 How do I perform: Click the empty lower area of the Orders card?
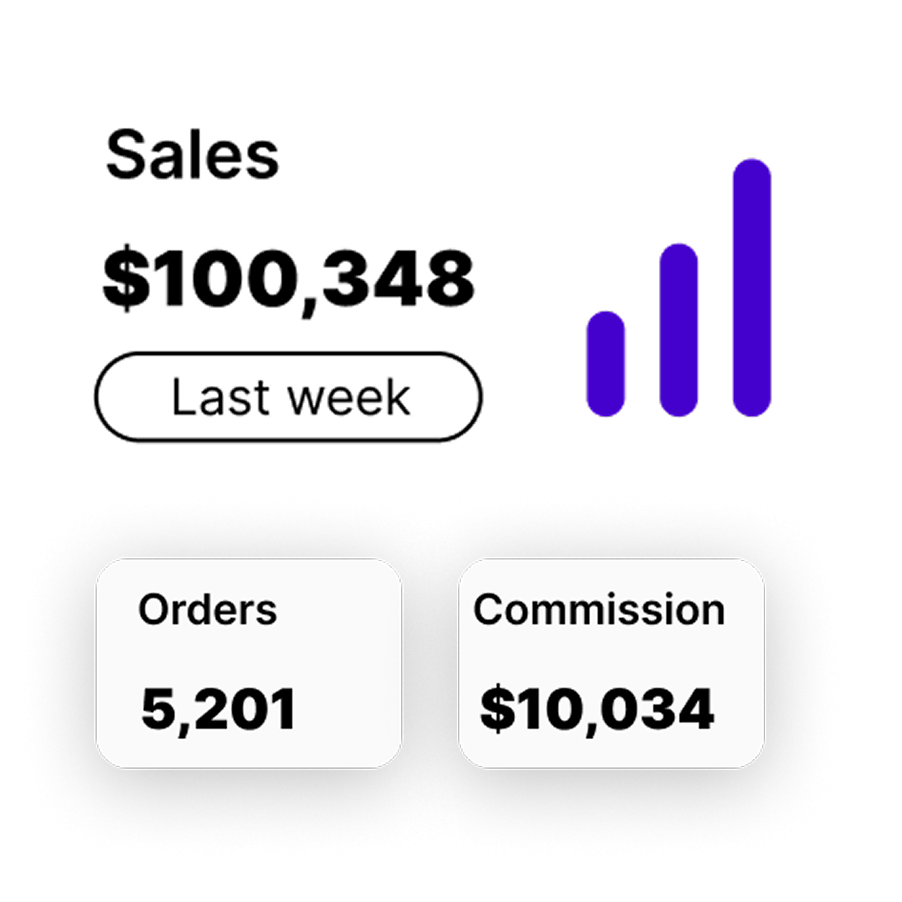tap(248, 750)
